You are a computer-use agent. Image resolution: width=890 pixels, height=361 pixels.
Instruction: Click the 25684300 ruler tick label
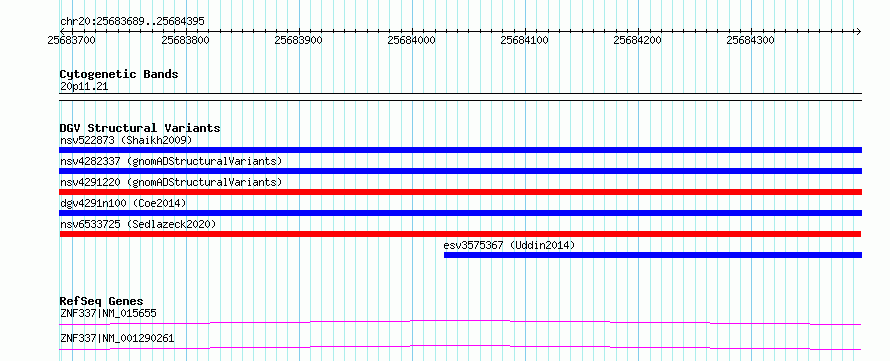[x=751, y=40]
